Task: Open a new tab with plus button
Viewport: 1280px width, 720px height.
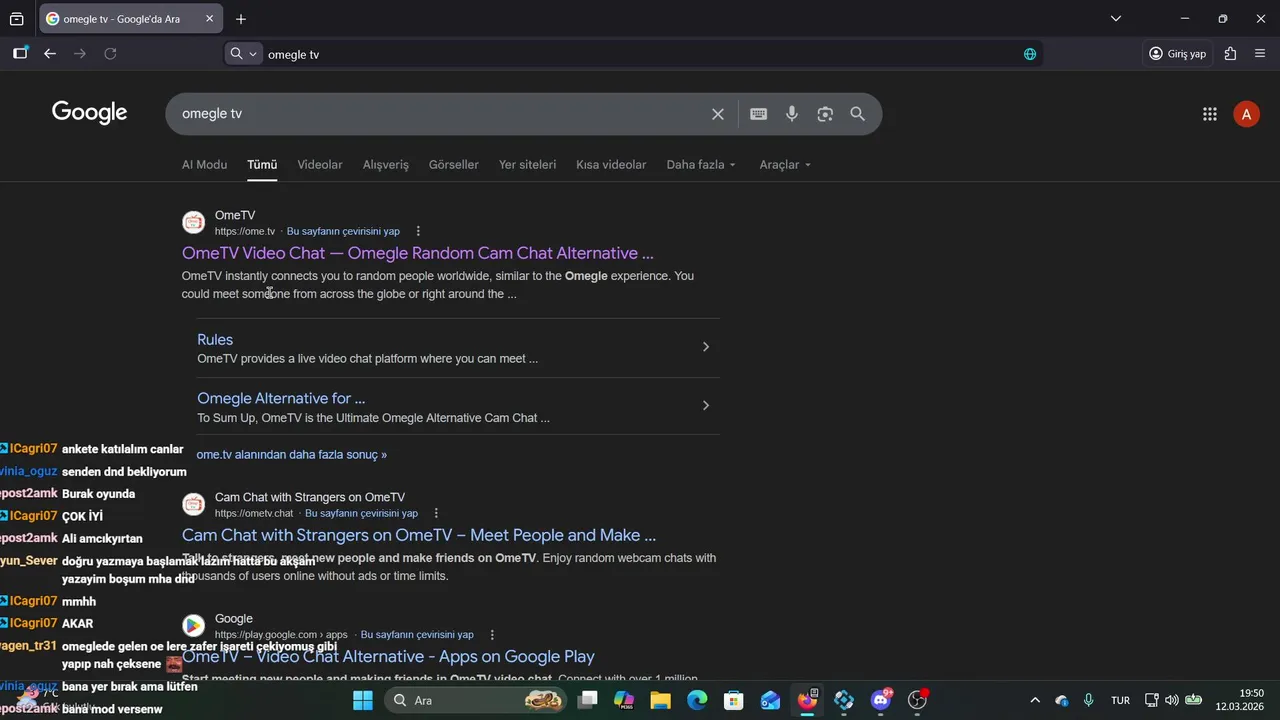Action: pyautogui.click(x=241, y=19)
